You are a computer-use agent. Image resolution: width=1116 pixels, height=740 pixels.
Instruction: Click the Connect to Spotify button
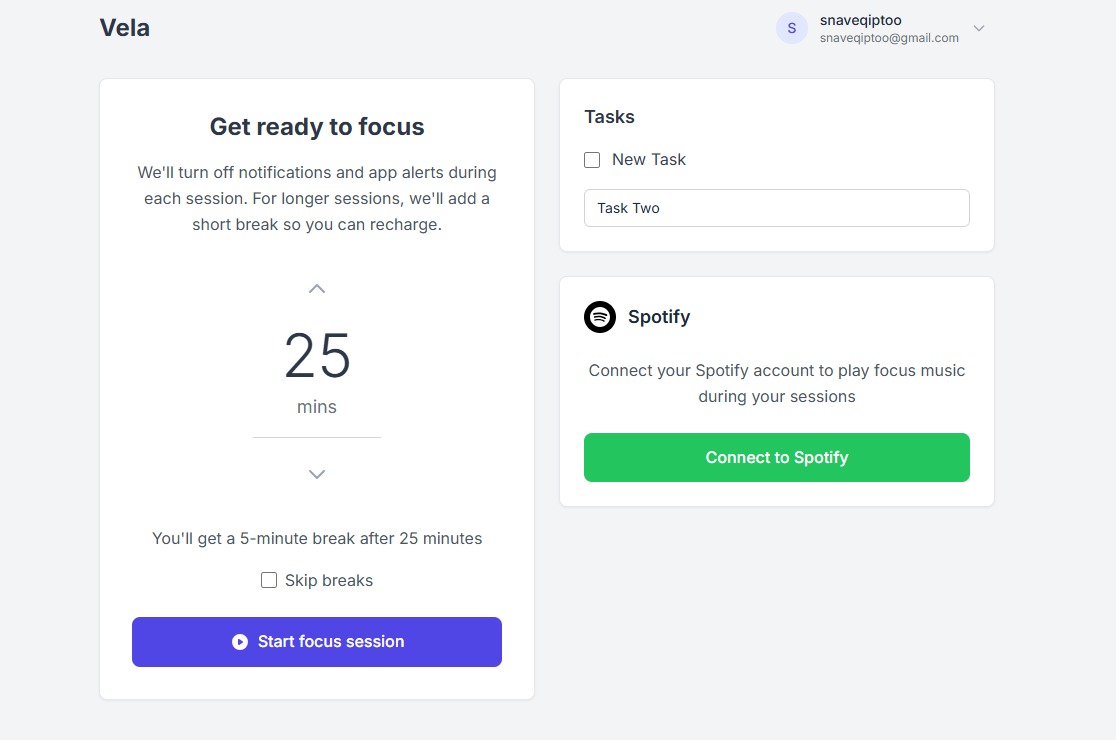click(x=776, y=457)
